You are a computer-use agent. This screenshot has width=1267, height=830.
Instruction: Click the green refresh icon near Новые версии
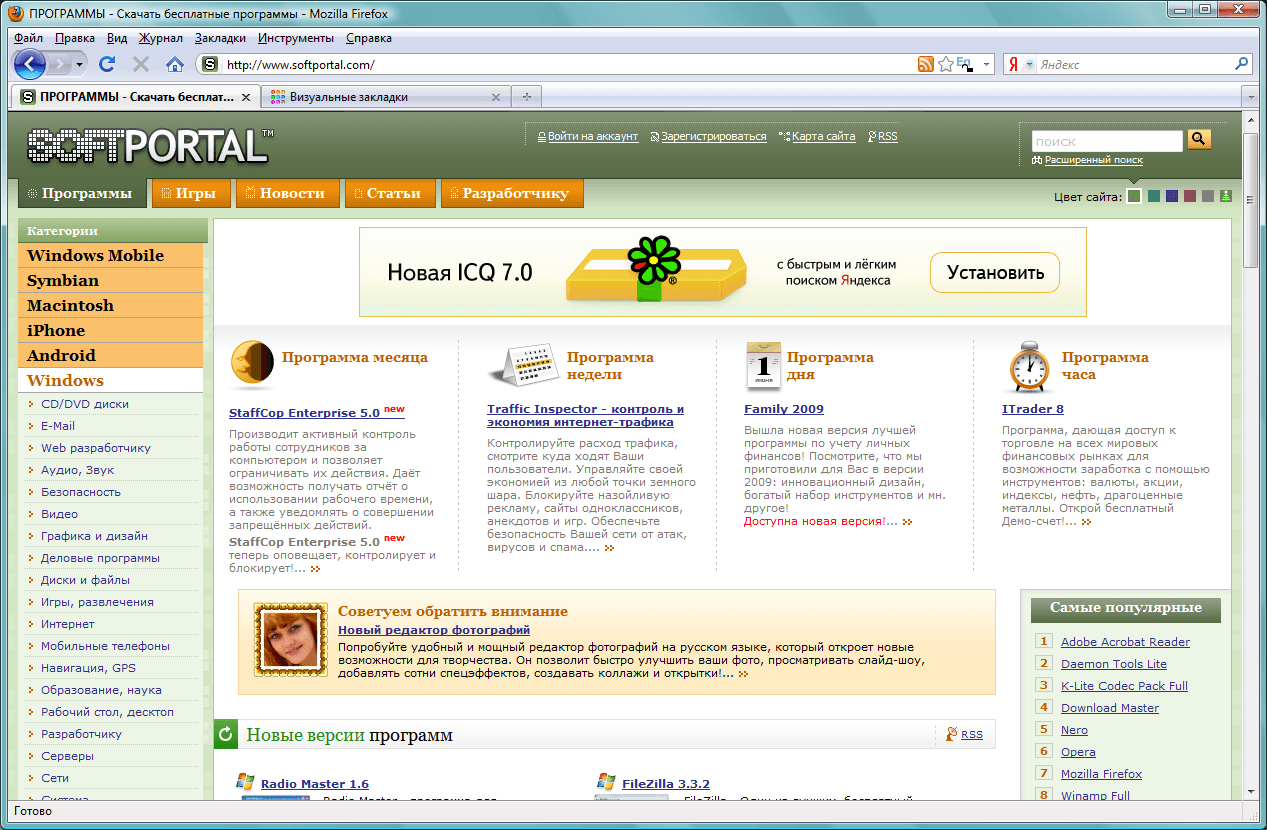(x=225, y=735)
